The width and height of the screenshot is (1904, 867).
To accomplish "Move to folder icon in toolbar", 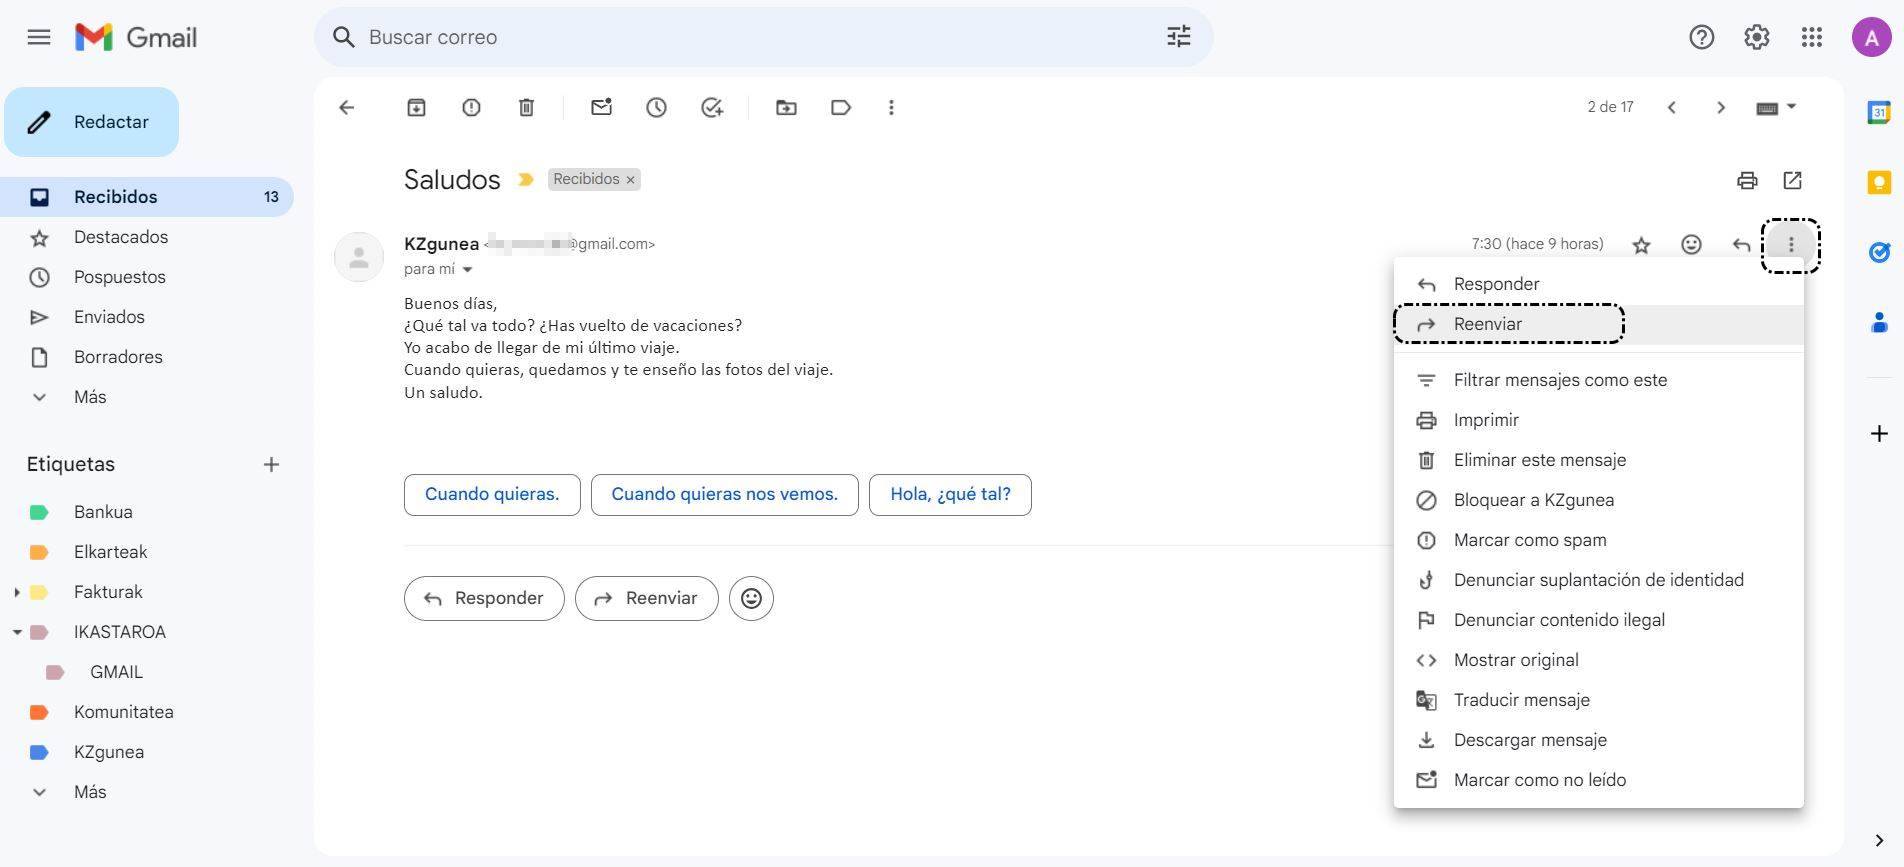I will [786, 107].
